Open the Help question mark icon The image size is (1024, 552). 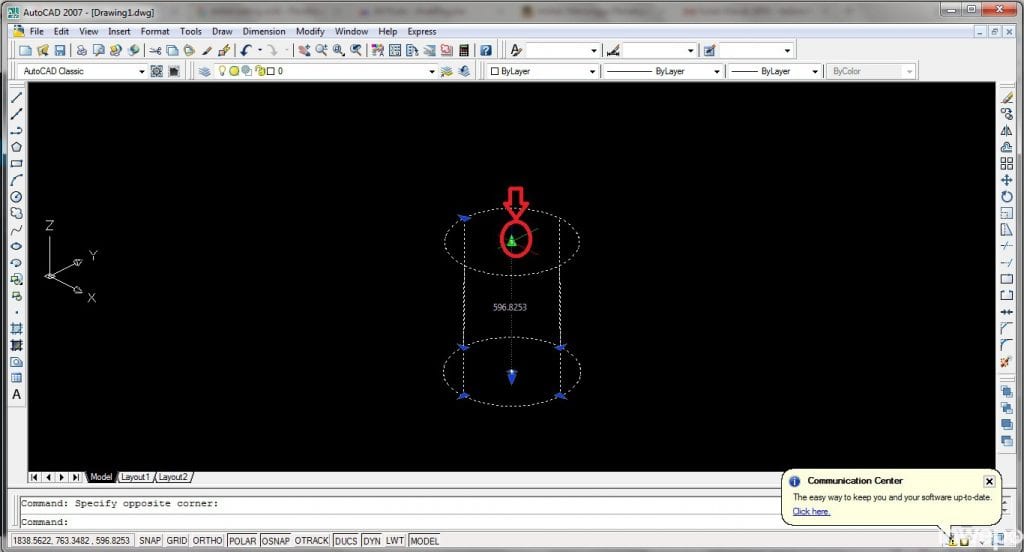pos(485,50)
